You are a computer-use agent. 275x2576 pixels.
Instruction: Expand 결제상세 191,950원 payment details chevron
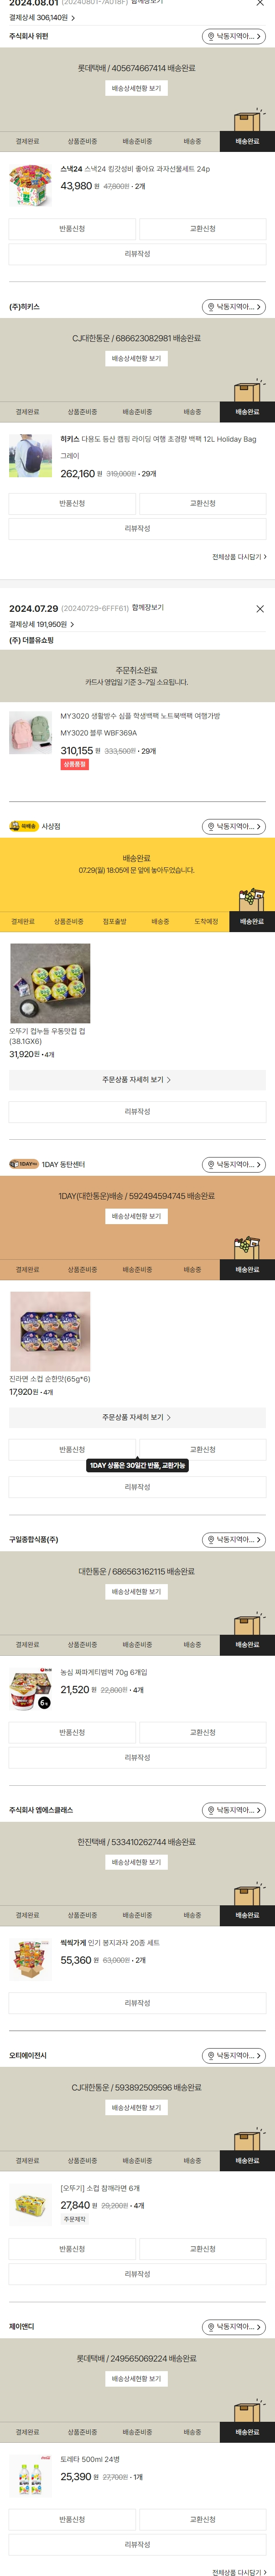coord(72,625)
